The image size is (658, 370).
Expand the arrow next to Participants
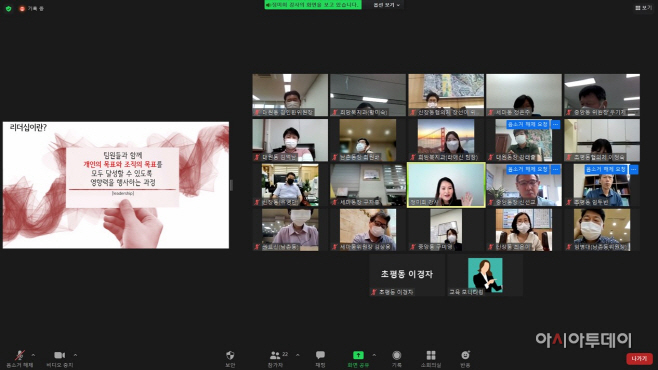298,355
